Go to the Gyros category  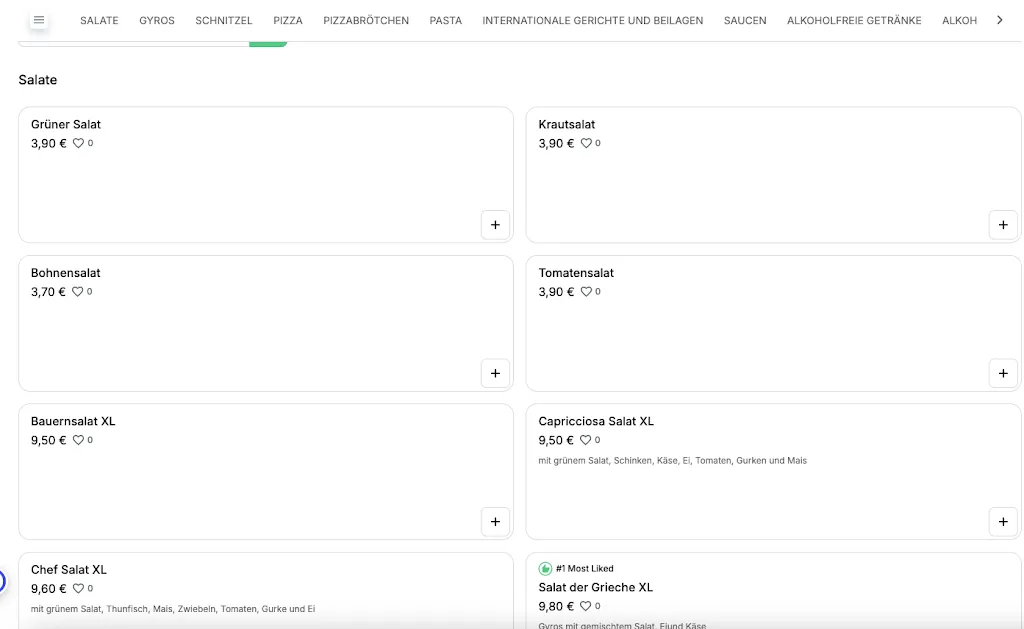pos(157,20)
